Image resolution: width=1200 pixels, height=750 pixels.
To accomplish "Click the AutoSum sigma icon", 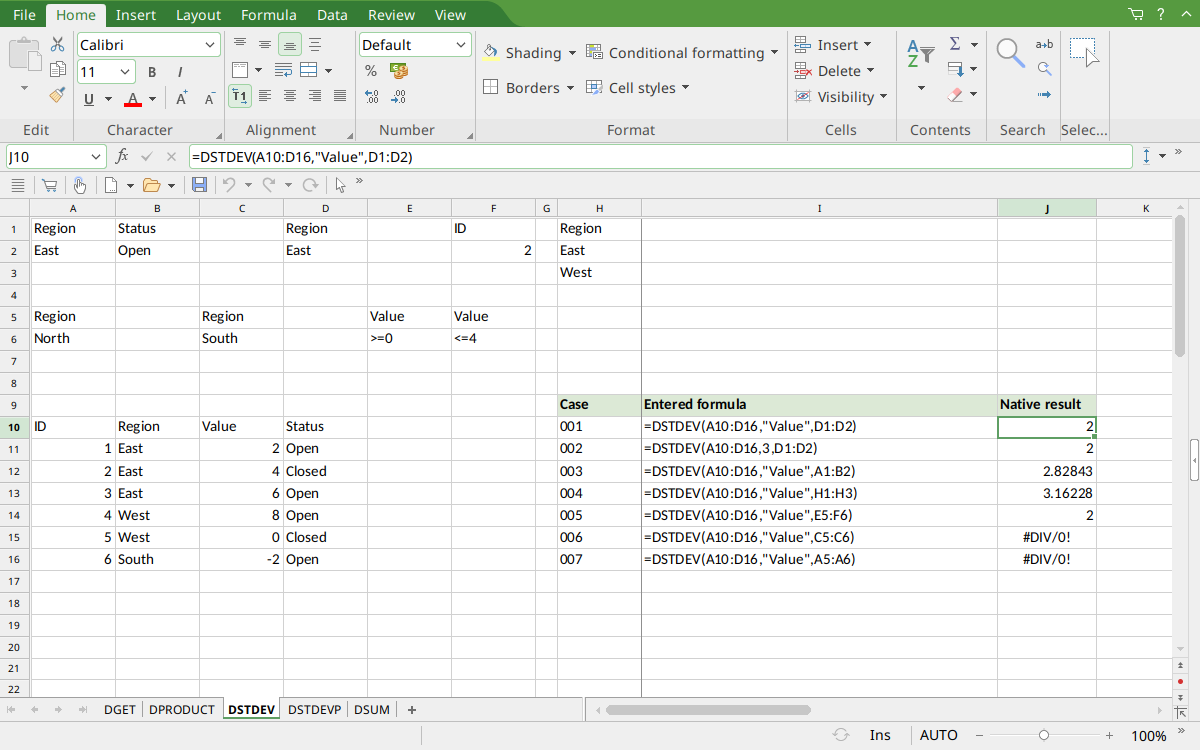I will [x=955, y=44].
